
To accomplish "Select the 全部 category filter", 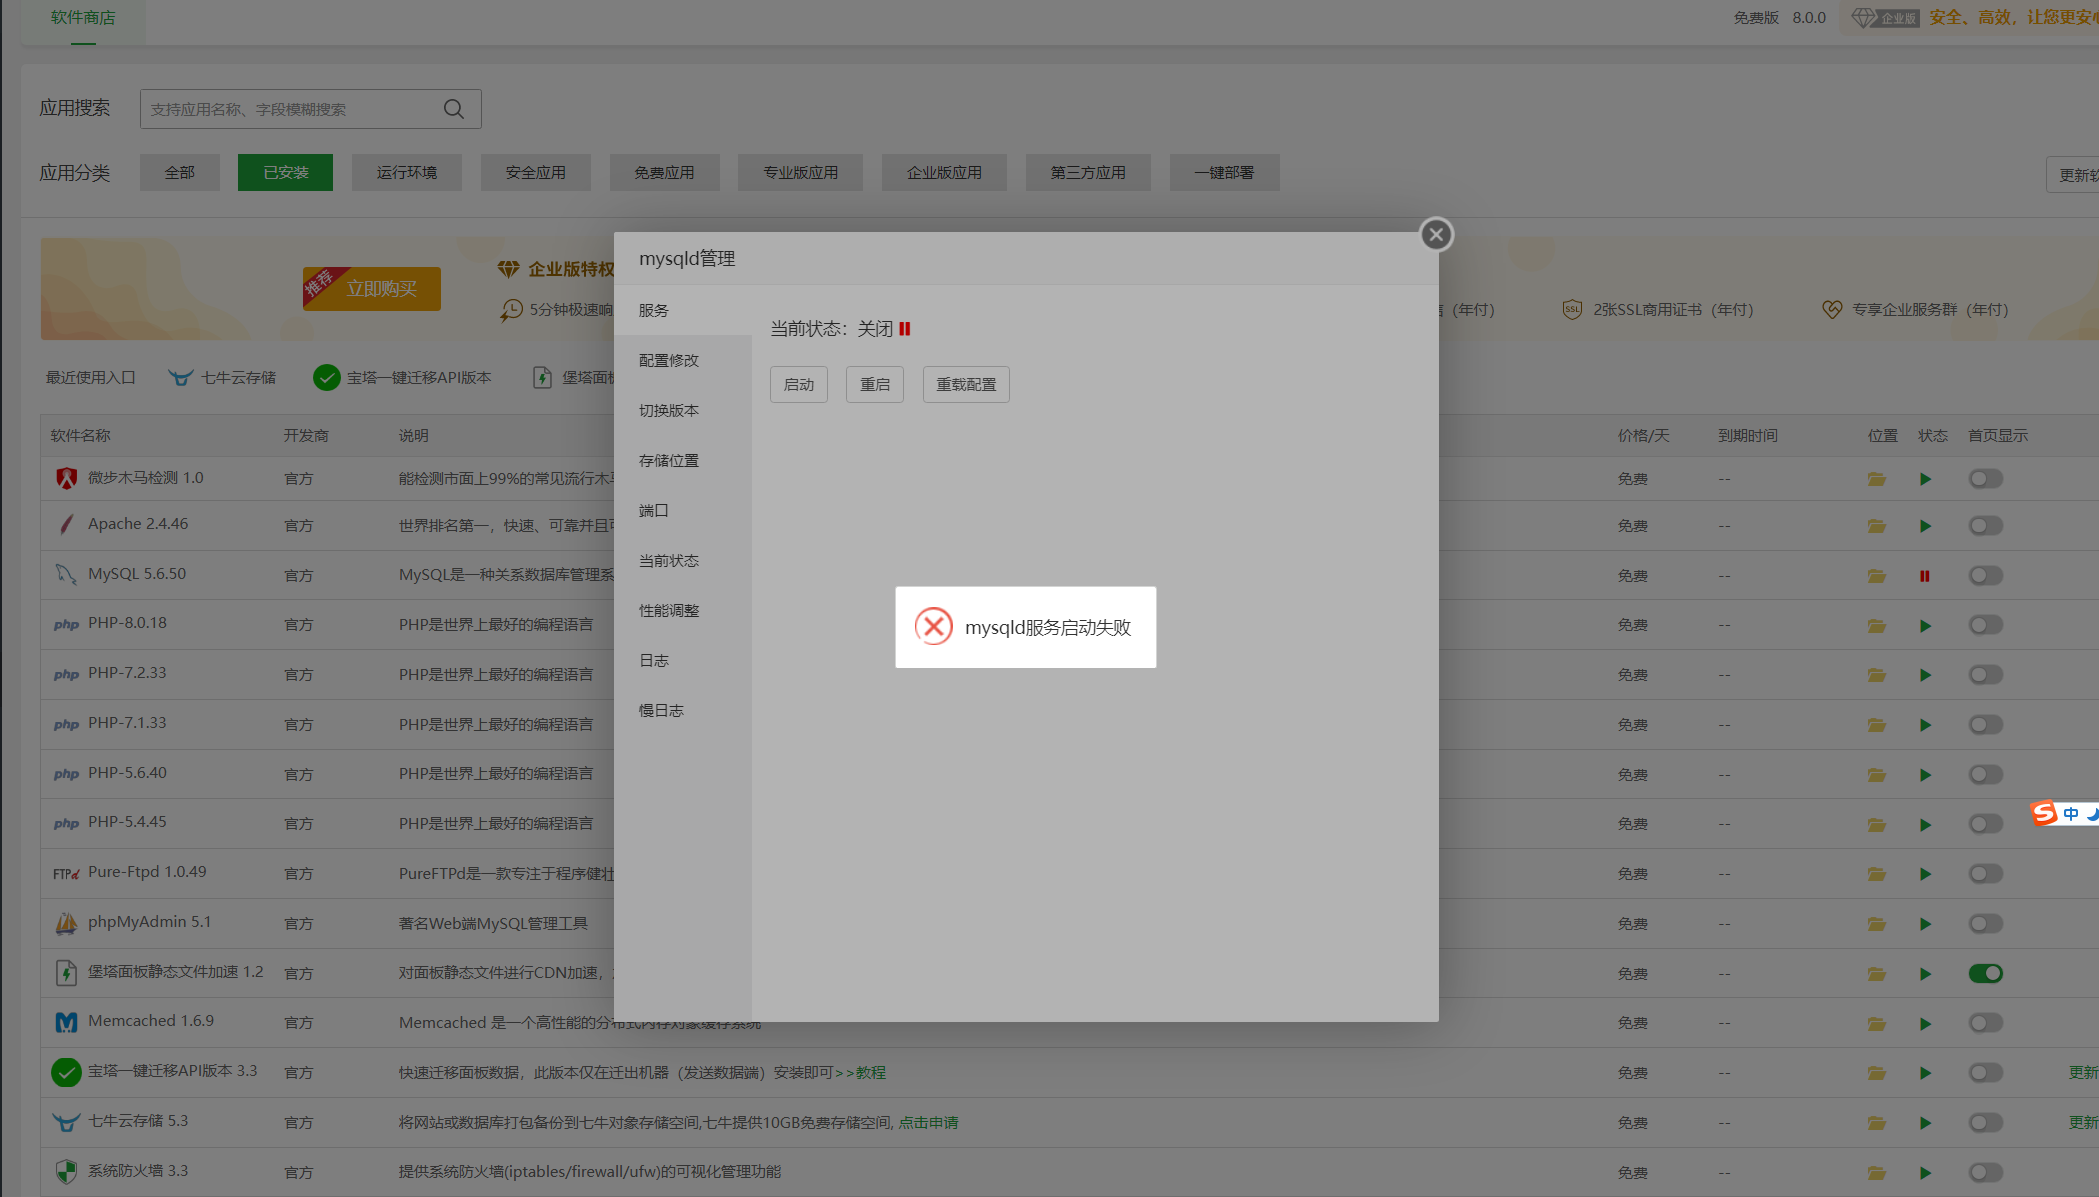I will (x=180, y=173).
